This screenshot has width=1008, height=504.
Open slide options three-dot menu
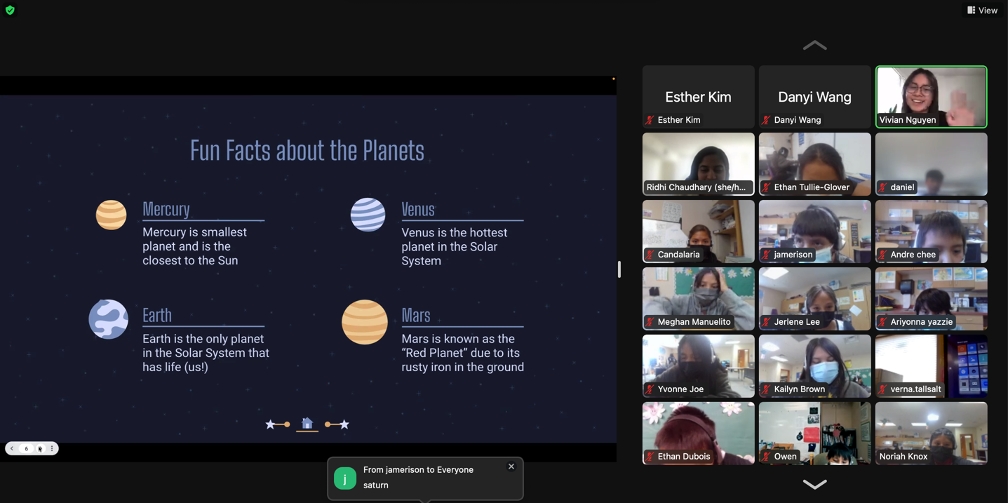click(x=52, y=448)
